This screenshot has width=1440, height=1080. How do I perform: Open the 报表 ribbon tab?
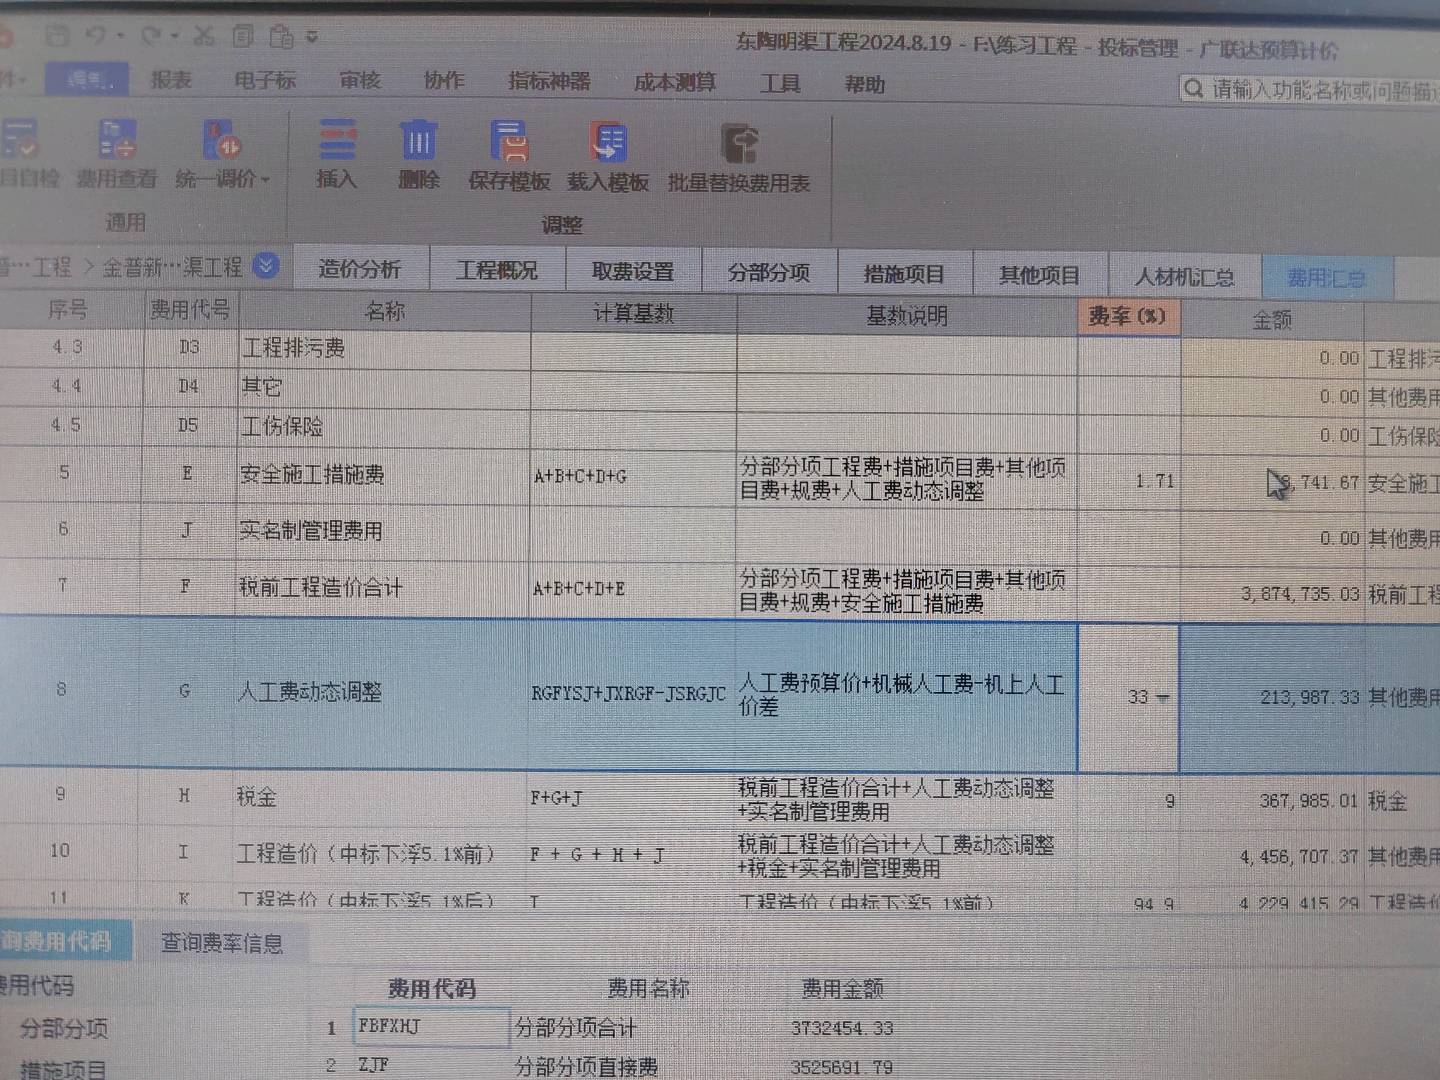point(171,79)
